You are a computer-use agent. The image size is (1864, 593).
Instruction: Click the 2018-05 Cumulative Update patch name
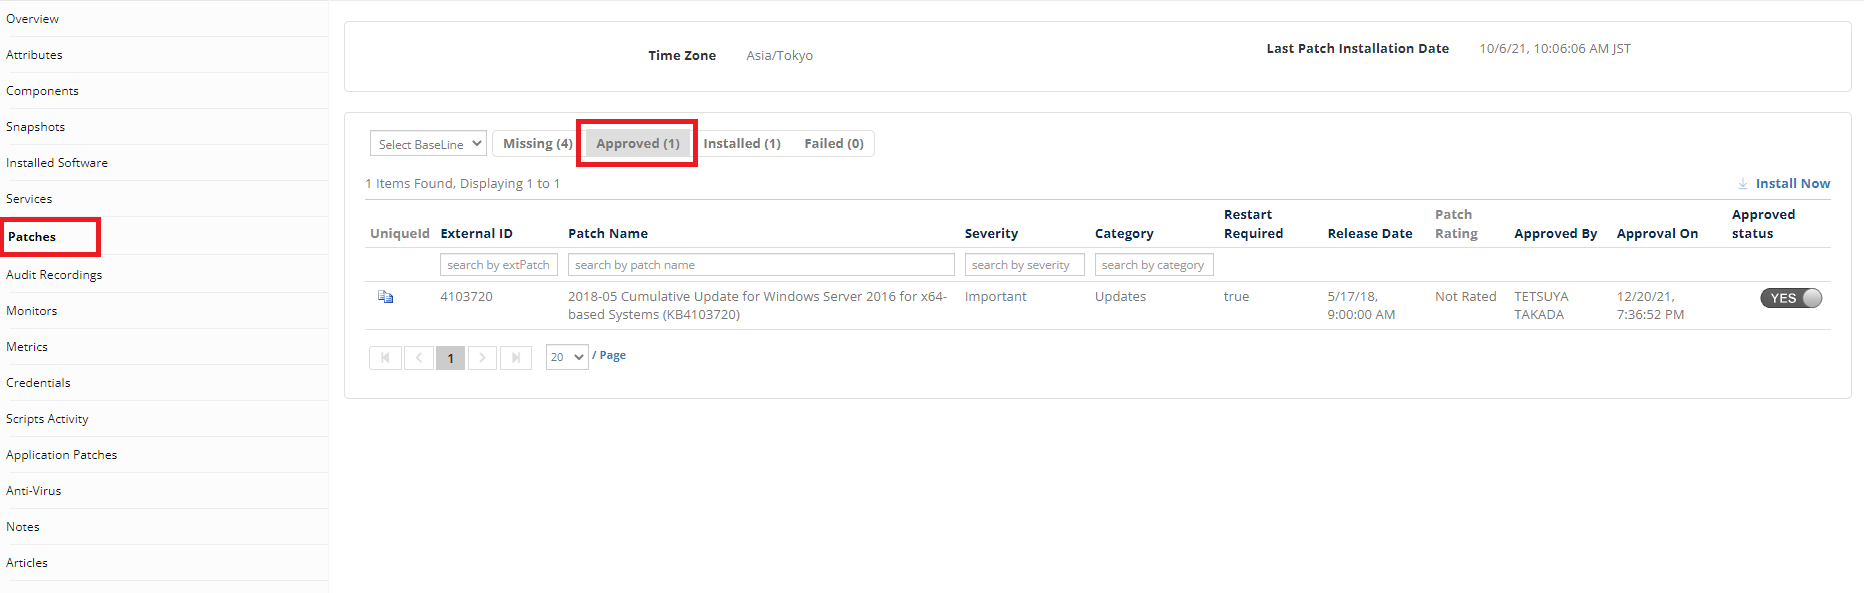click(757, 306)
